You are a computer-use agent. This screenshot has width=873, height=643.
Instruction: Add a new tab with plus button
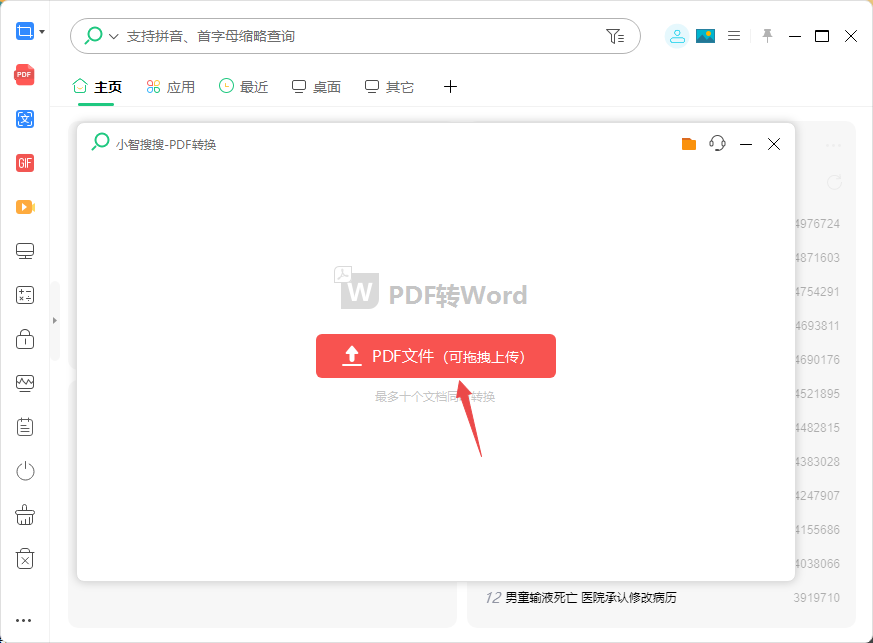coord(450,87)
